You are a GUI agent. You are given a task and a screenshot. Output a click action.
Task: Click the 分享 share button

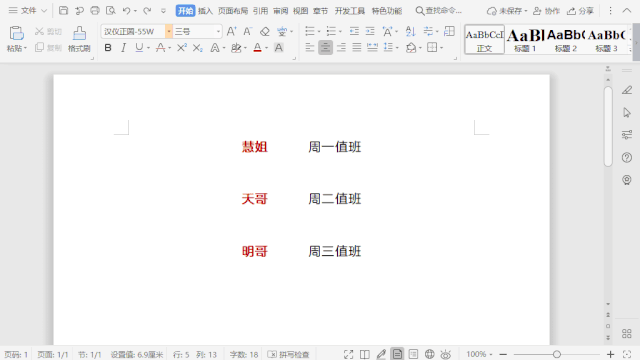581,11
